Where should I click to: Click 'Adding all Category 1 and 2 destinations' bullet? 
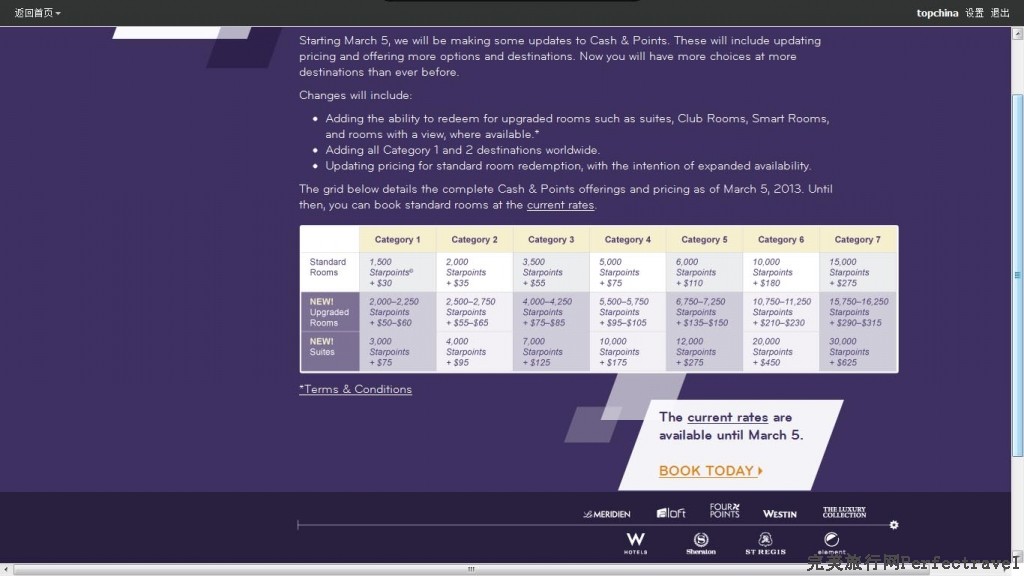(x=462, y=150)
